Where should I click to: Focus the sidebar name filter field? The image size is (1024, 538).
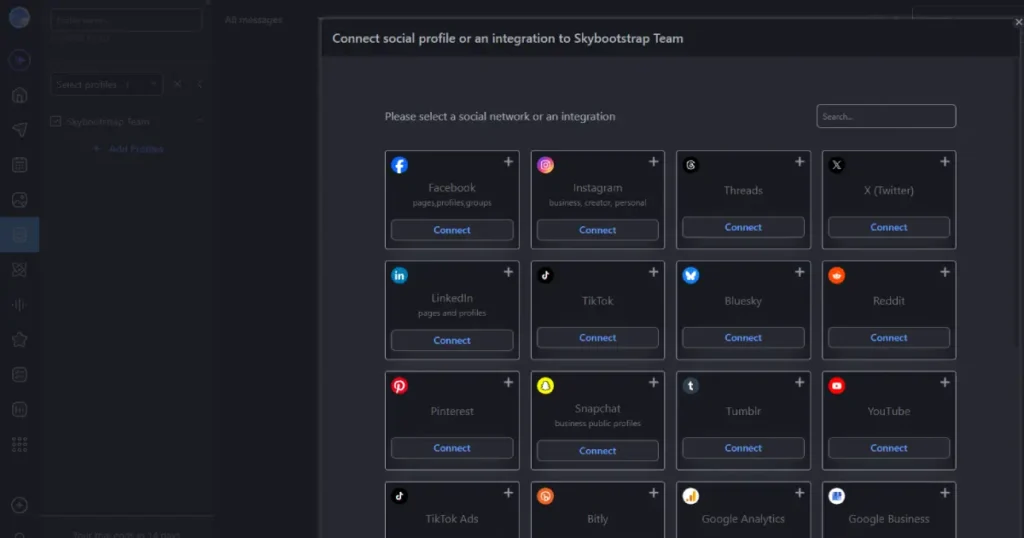tap(126, 20)
